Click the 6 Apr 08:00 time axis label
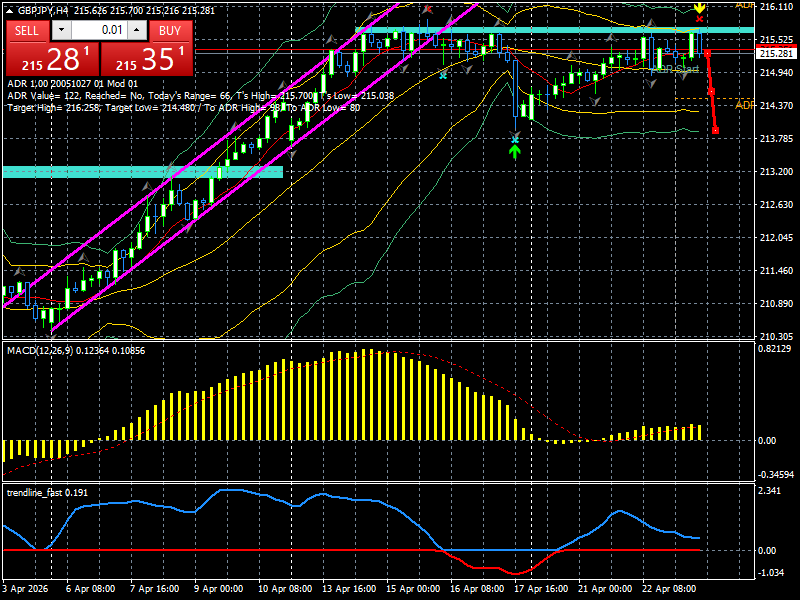The image size is (800, 600). 91,589
